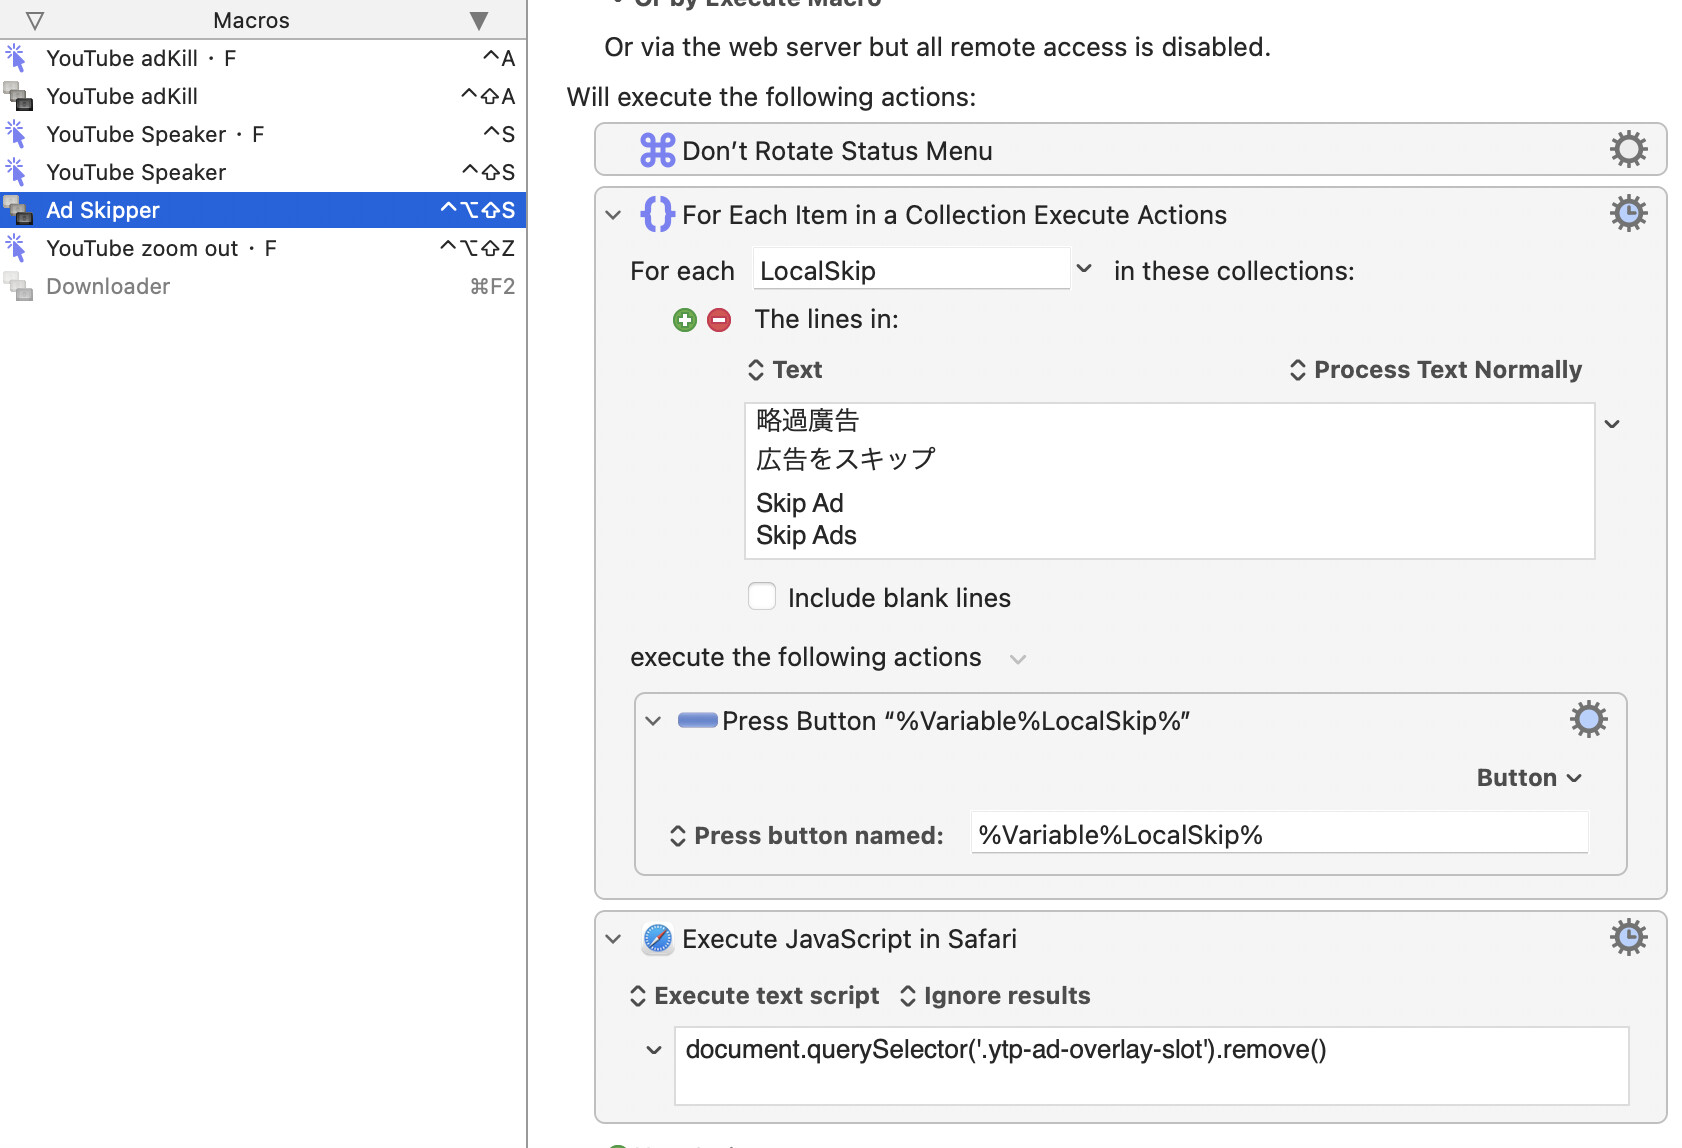Select YouTube Speaker · F macro
1682x1148 pixels.
click(263, 134)
